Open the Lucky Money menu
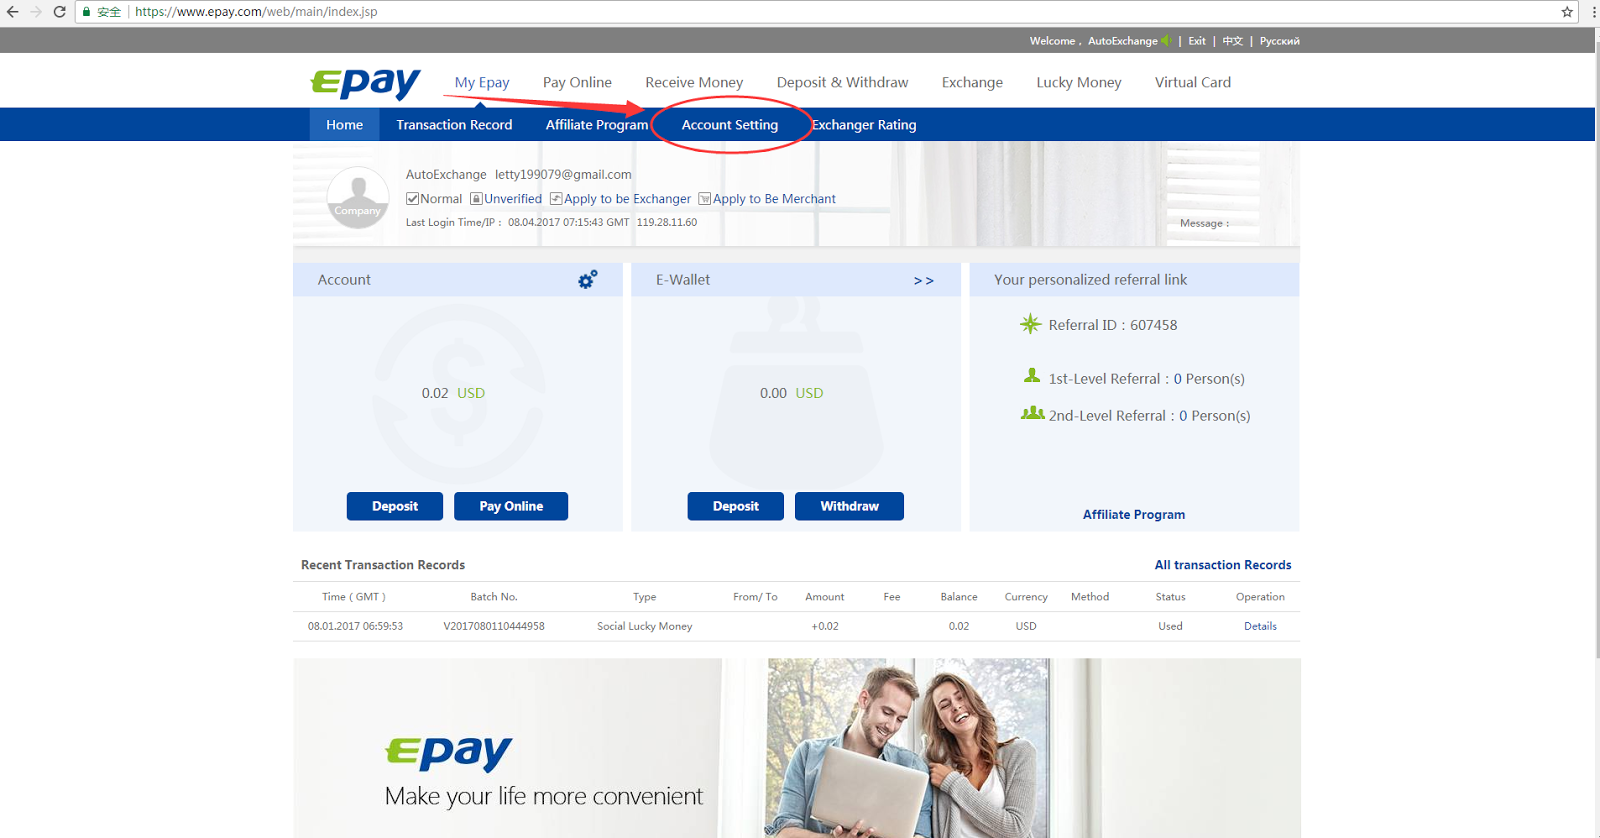The width and height of the screenshot is (1600, 838). [x=1079, y=82]
